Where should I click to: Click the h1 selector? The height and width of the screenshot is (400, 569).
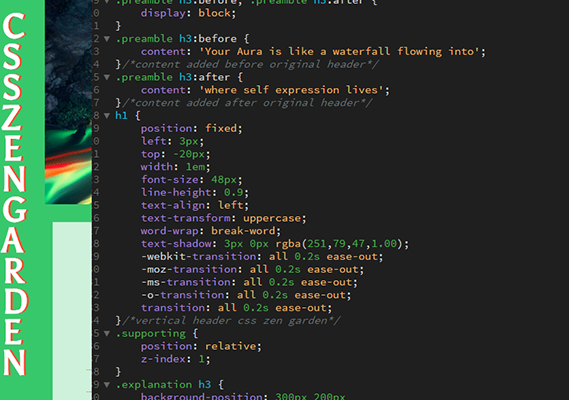(x=121, y=116)
